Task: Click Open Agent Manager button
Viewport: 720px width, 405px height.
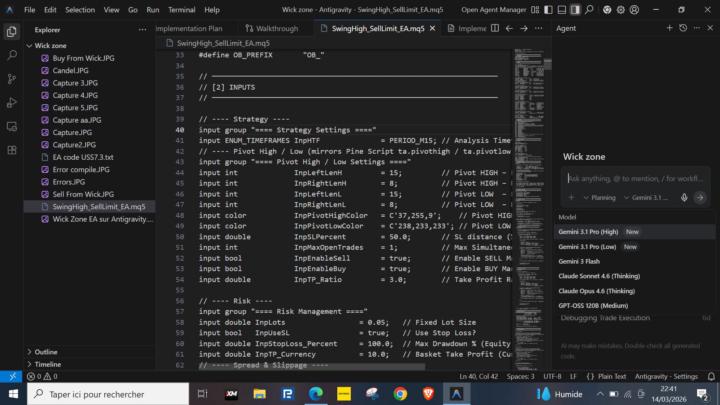Action: pyautogui.click(x=493, y=10)
